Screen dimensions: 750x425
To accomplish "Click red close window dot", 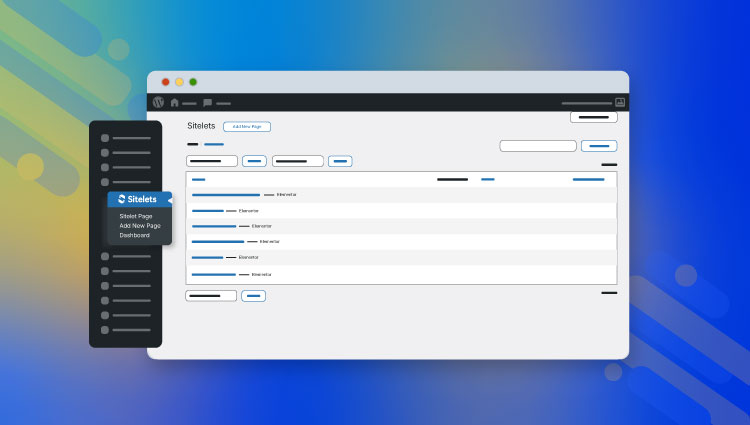I will [x=165, y=82].
